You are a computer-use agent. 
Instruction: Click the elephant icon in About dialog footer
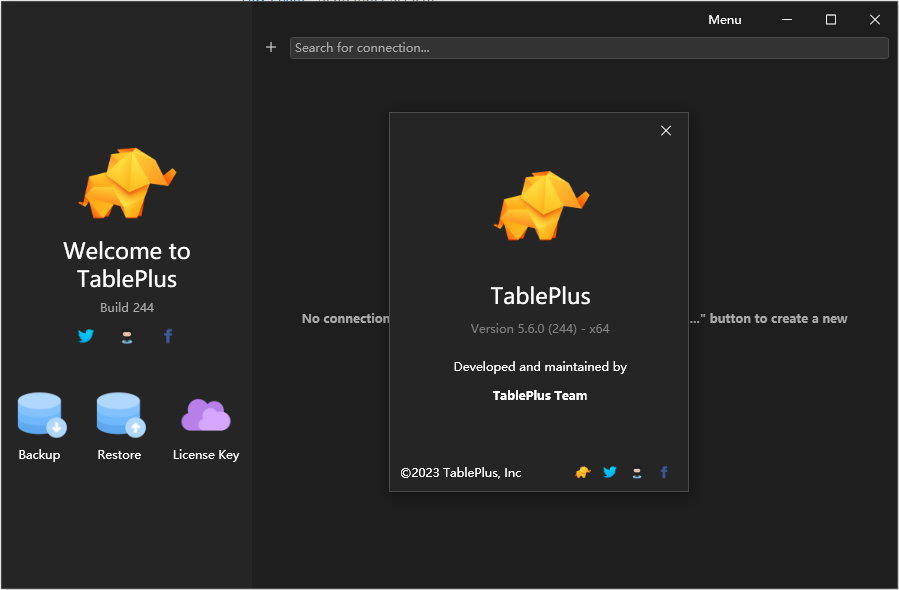tap(583, 472)
